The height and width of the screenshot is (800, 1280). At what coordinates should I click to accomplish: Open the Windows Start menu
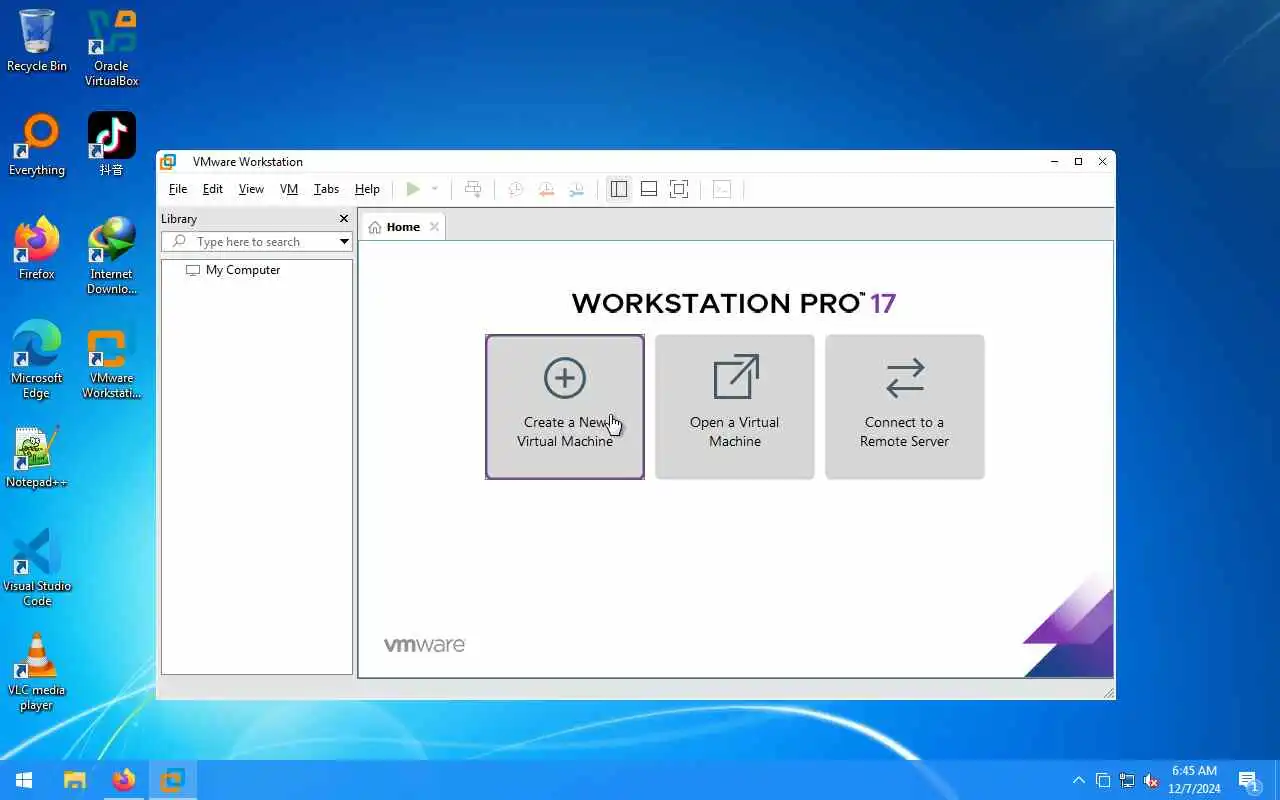point(24,780)
